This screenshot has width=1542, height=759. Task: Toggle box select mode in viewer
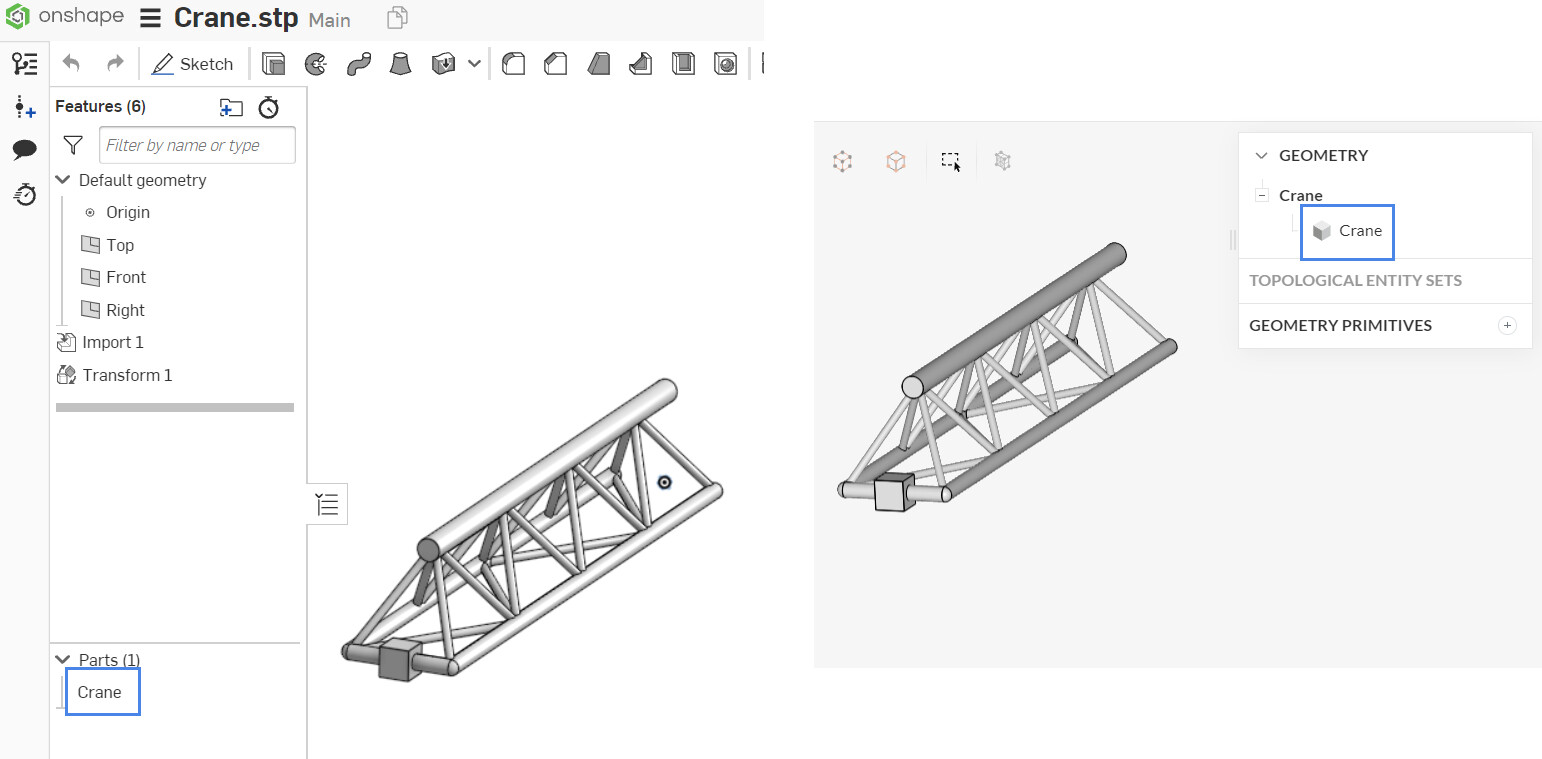(950, 160)
